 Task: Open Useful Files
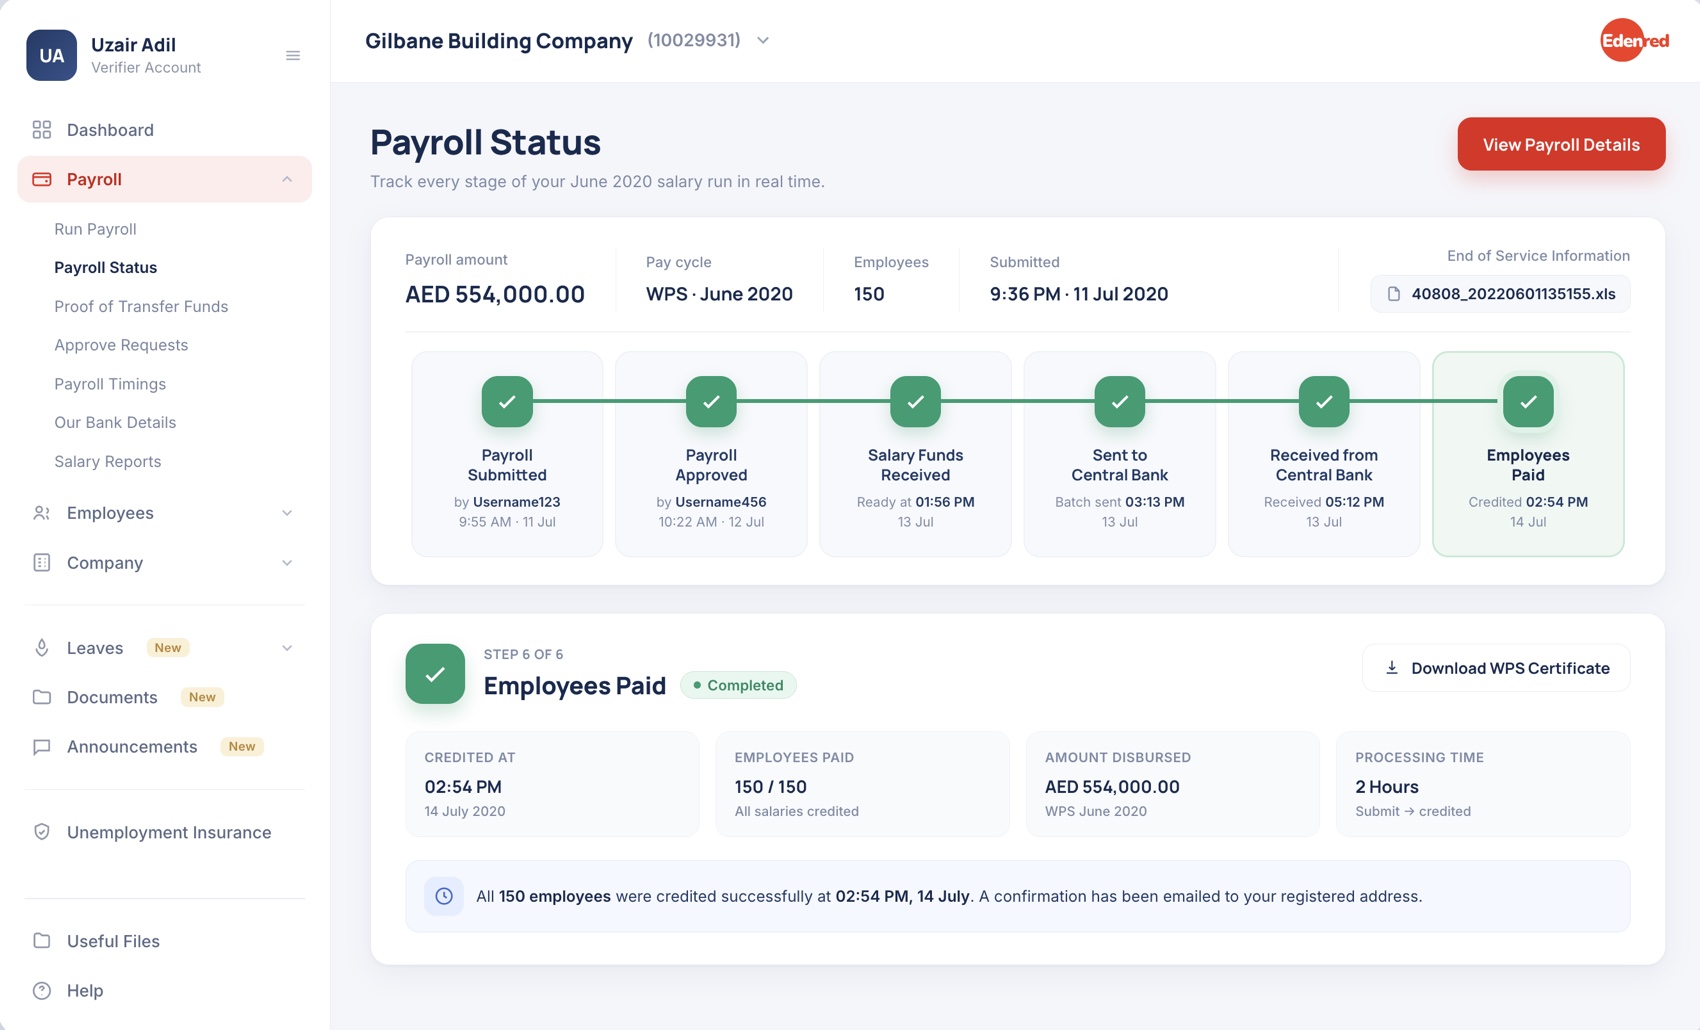click(x=164, y=941)
